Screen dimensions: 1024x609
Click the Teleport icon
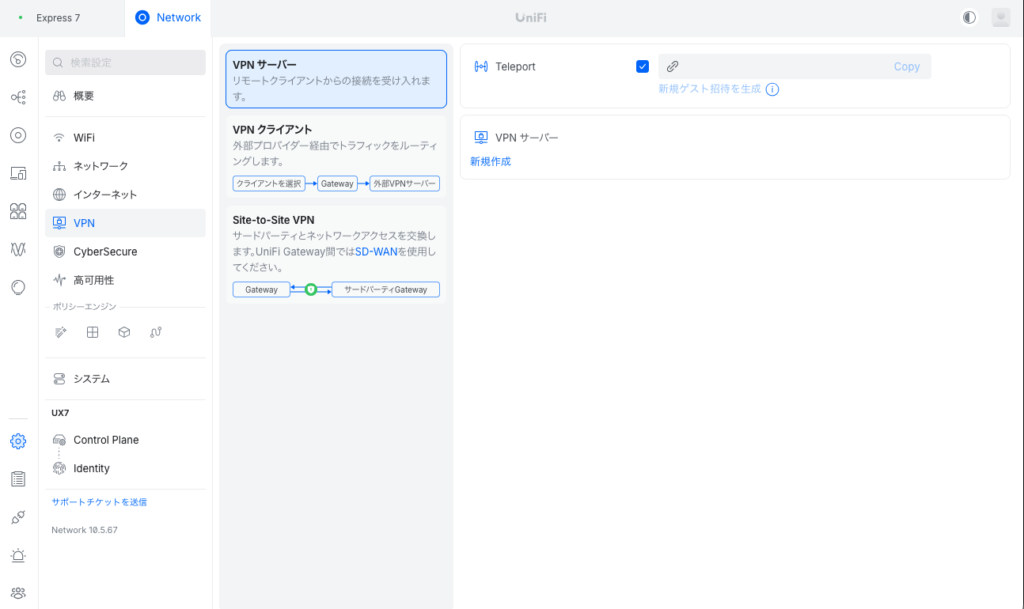(x=481, y=67)
